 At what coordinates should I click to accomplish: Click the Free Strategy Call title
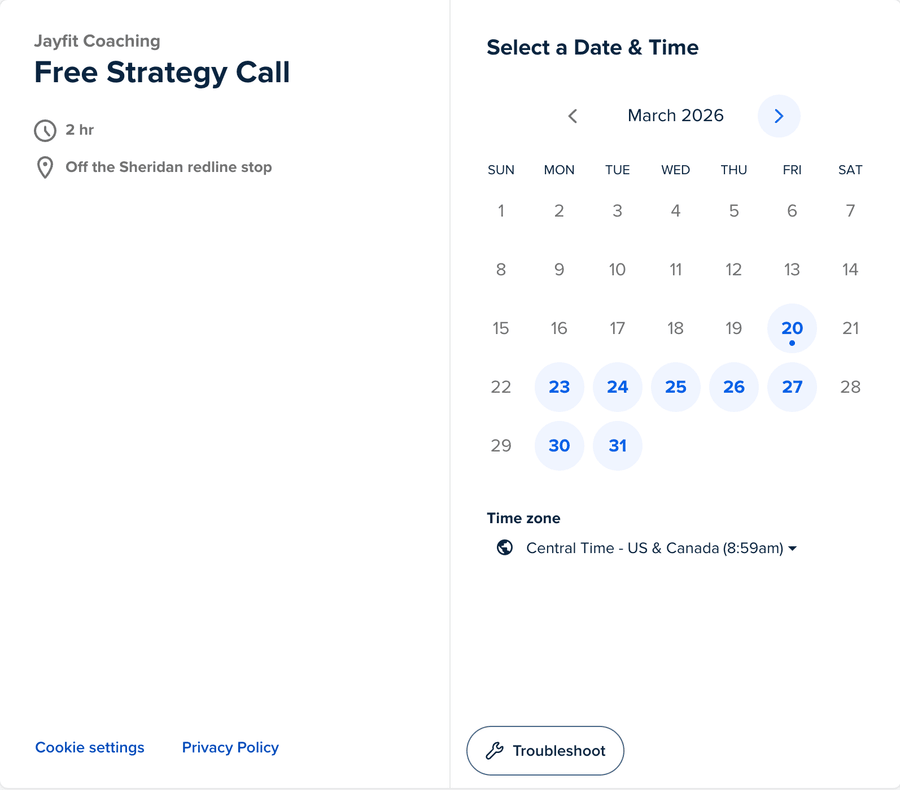click(161, 72)
